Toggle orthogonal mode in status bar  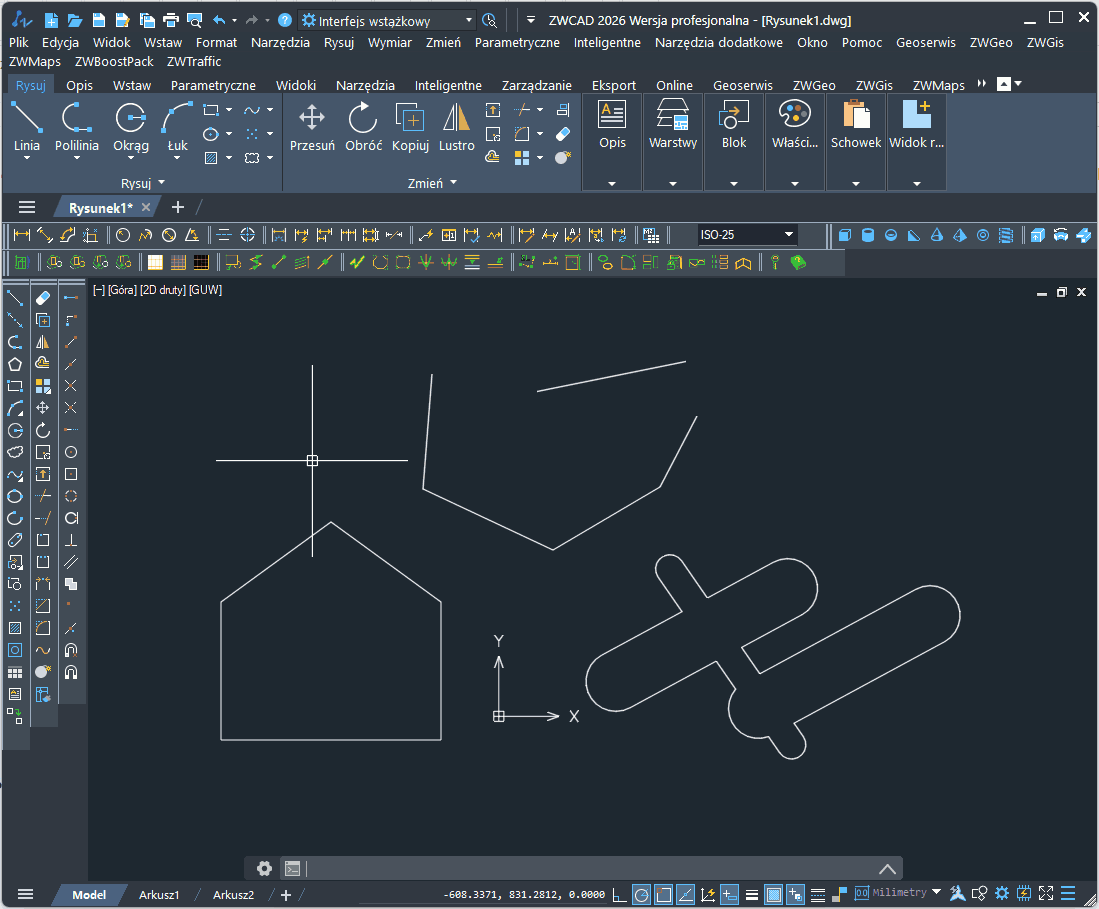pyautogui.click(x=619, y=894)
